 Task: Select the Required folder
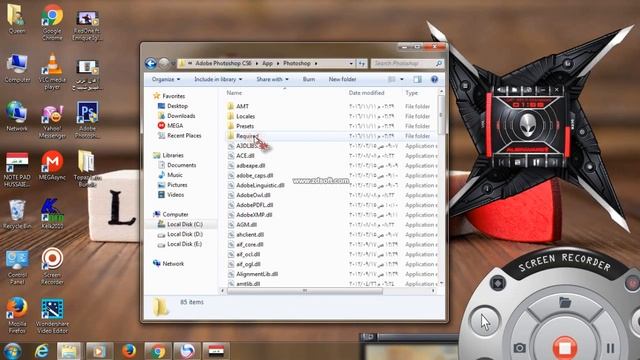(x=247, y=136)
